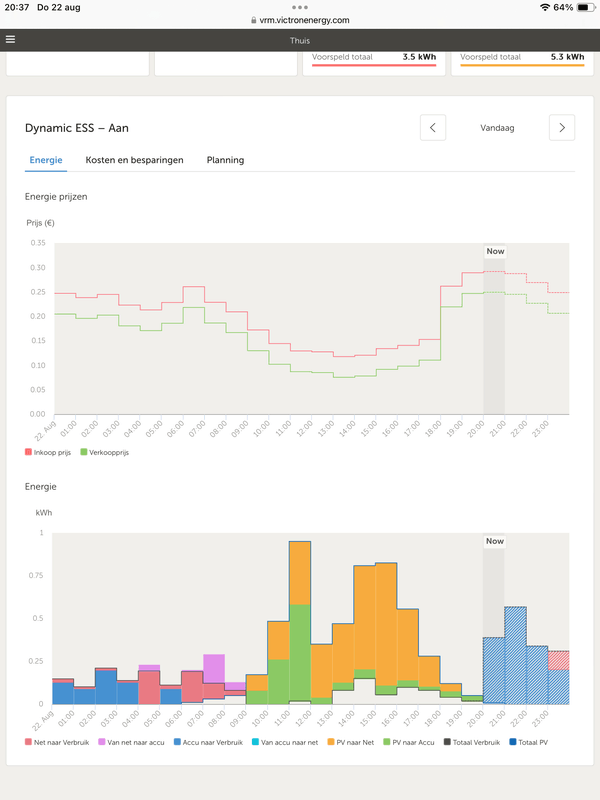Open the hamburger navigation menu
Screen dimensions: 600x800
point(11,40)
